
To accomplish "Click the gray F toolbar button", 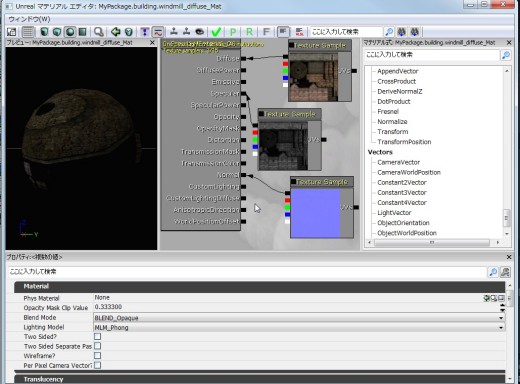I will coord(266,32).
